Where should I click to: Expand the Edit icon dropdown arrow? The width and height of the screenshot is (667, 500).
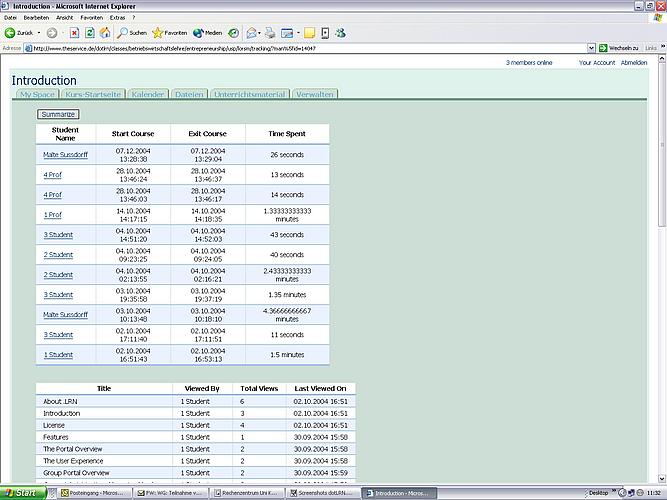click(298, 33)
